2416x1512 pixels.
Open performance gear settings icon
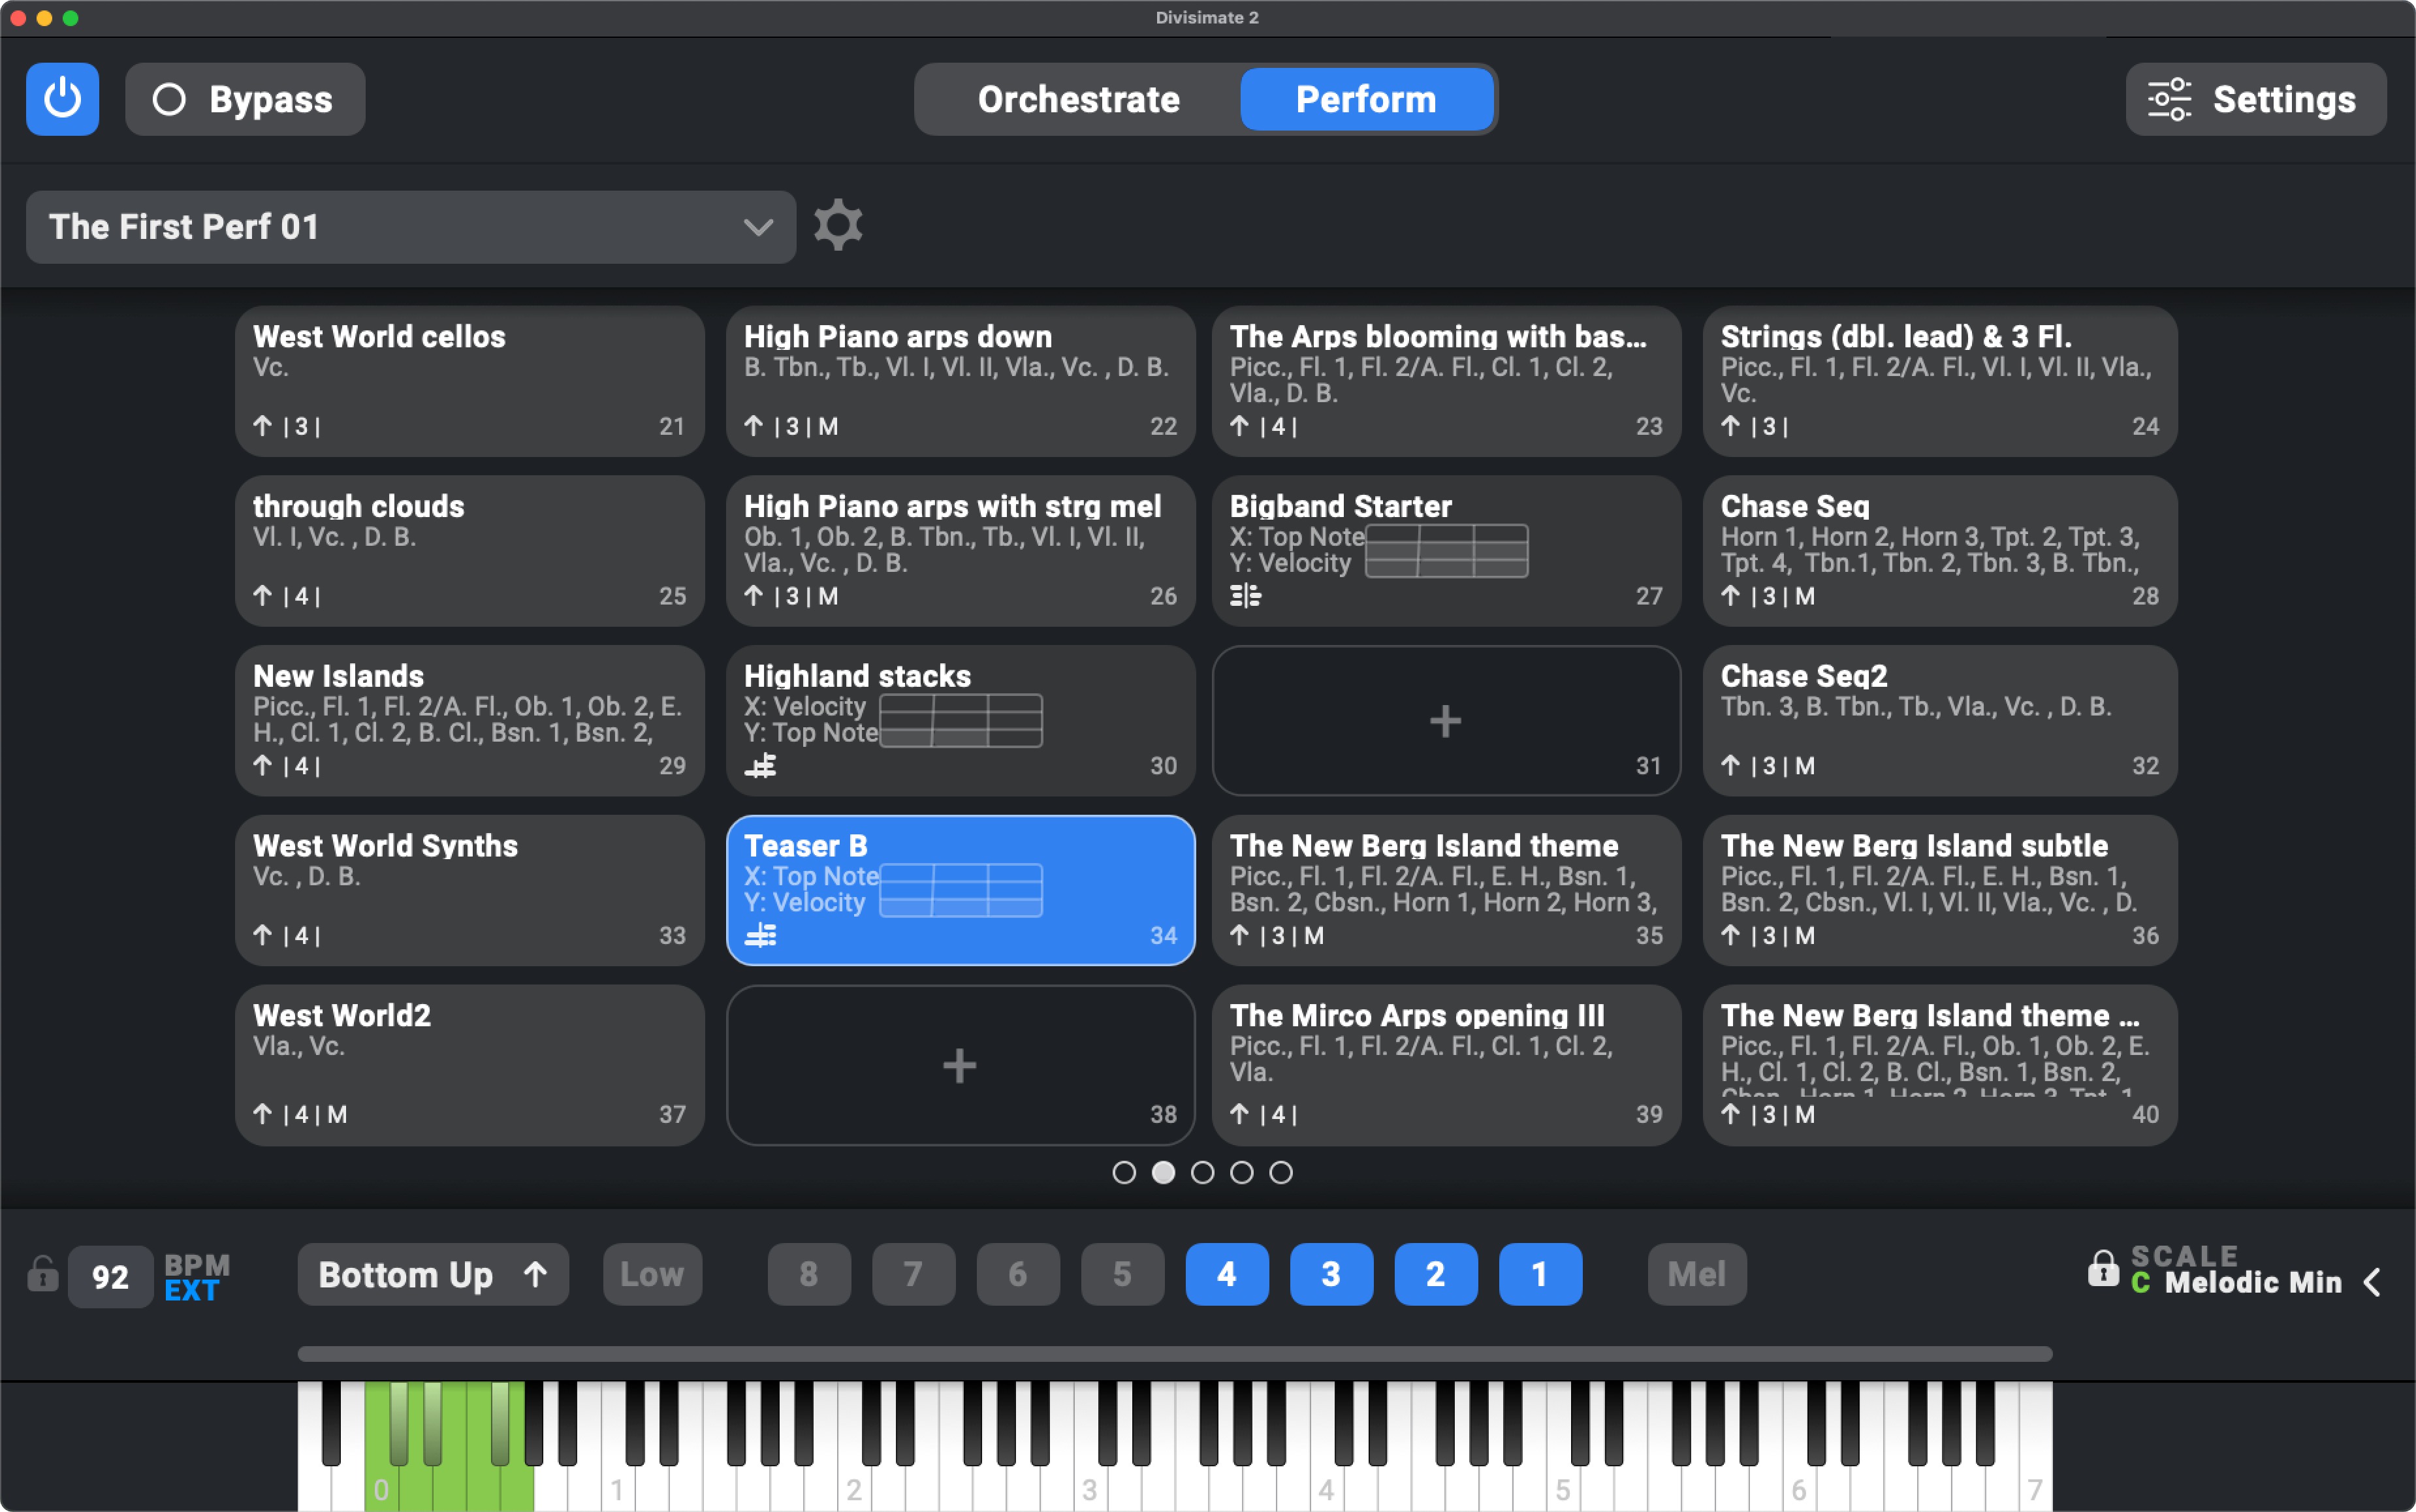coord(838,226)
